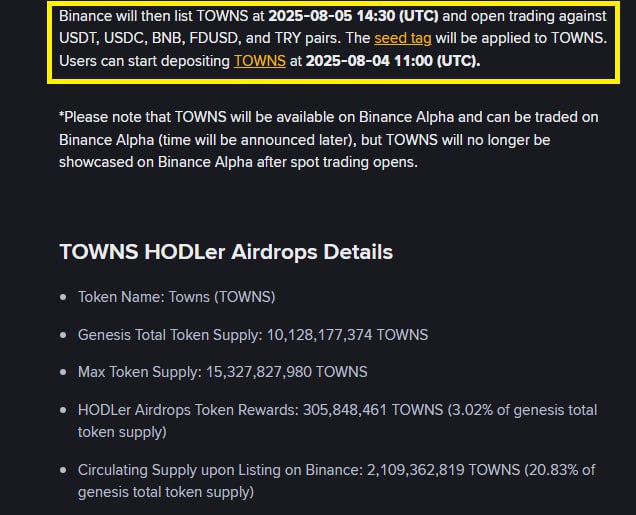Open the underlined TOWNS deposit link
The height and width of the screenshot is (515, 636).
[260, 61]
